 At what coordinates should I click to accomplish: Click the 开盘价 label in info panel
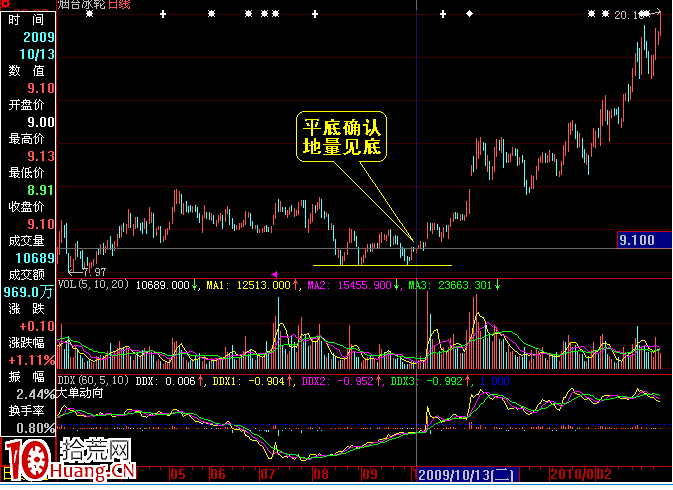(x=26, y=105)
